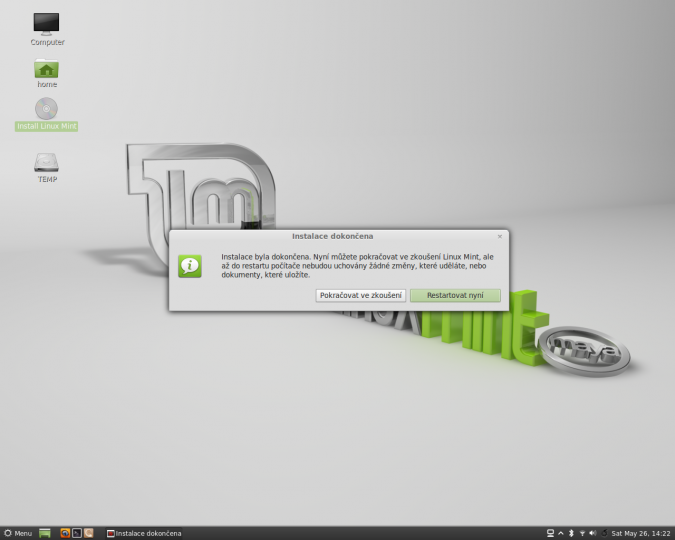Close the 'Instalace dokončena' dialog

click(500, 236)
